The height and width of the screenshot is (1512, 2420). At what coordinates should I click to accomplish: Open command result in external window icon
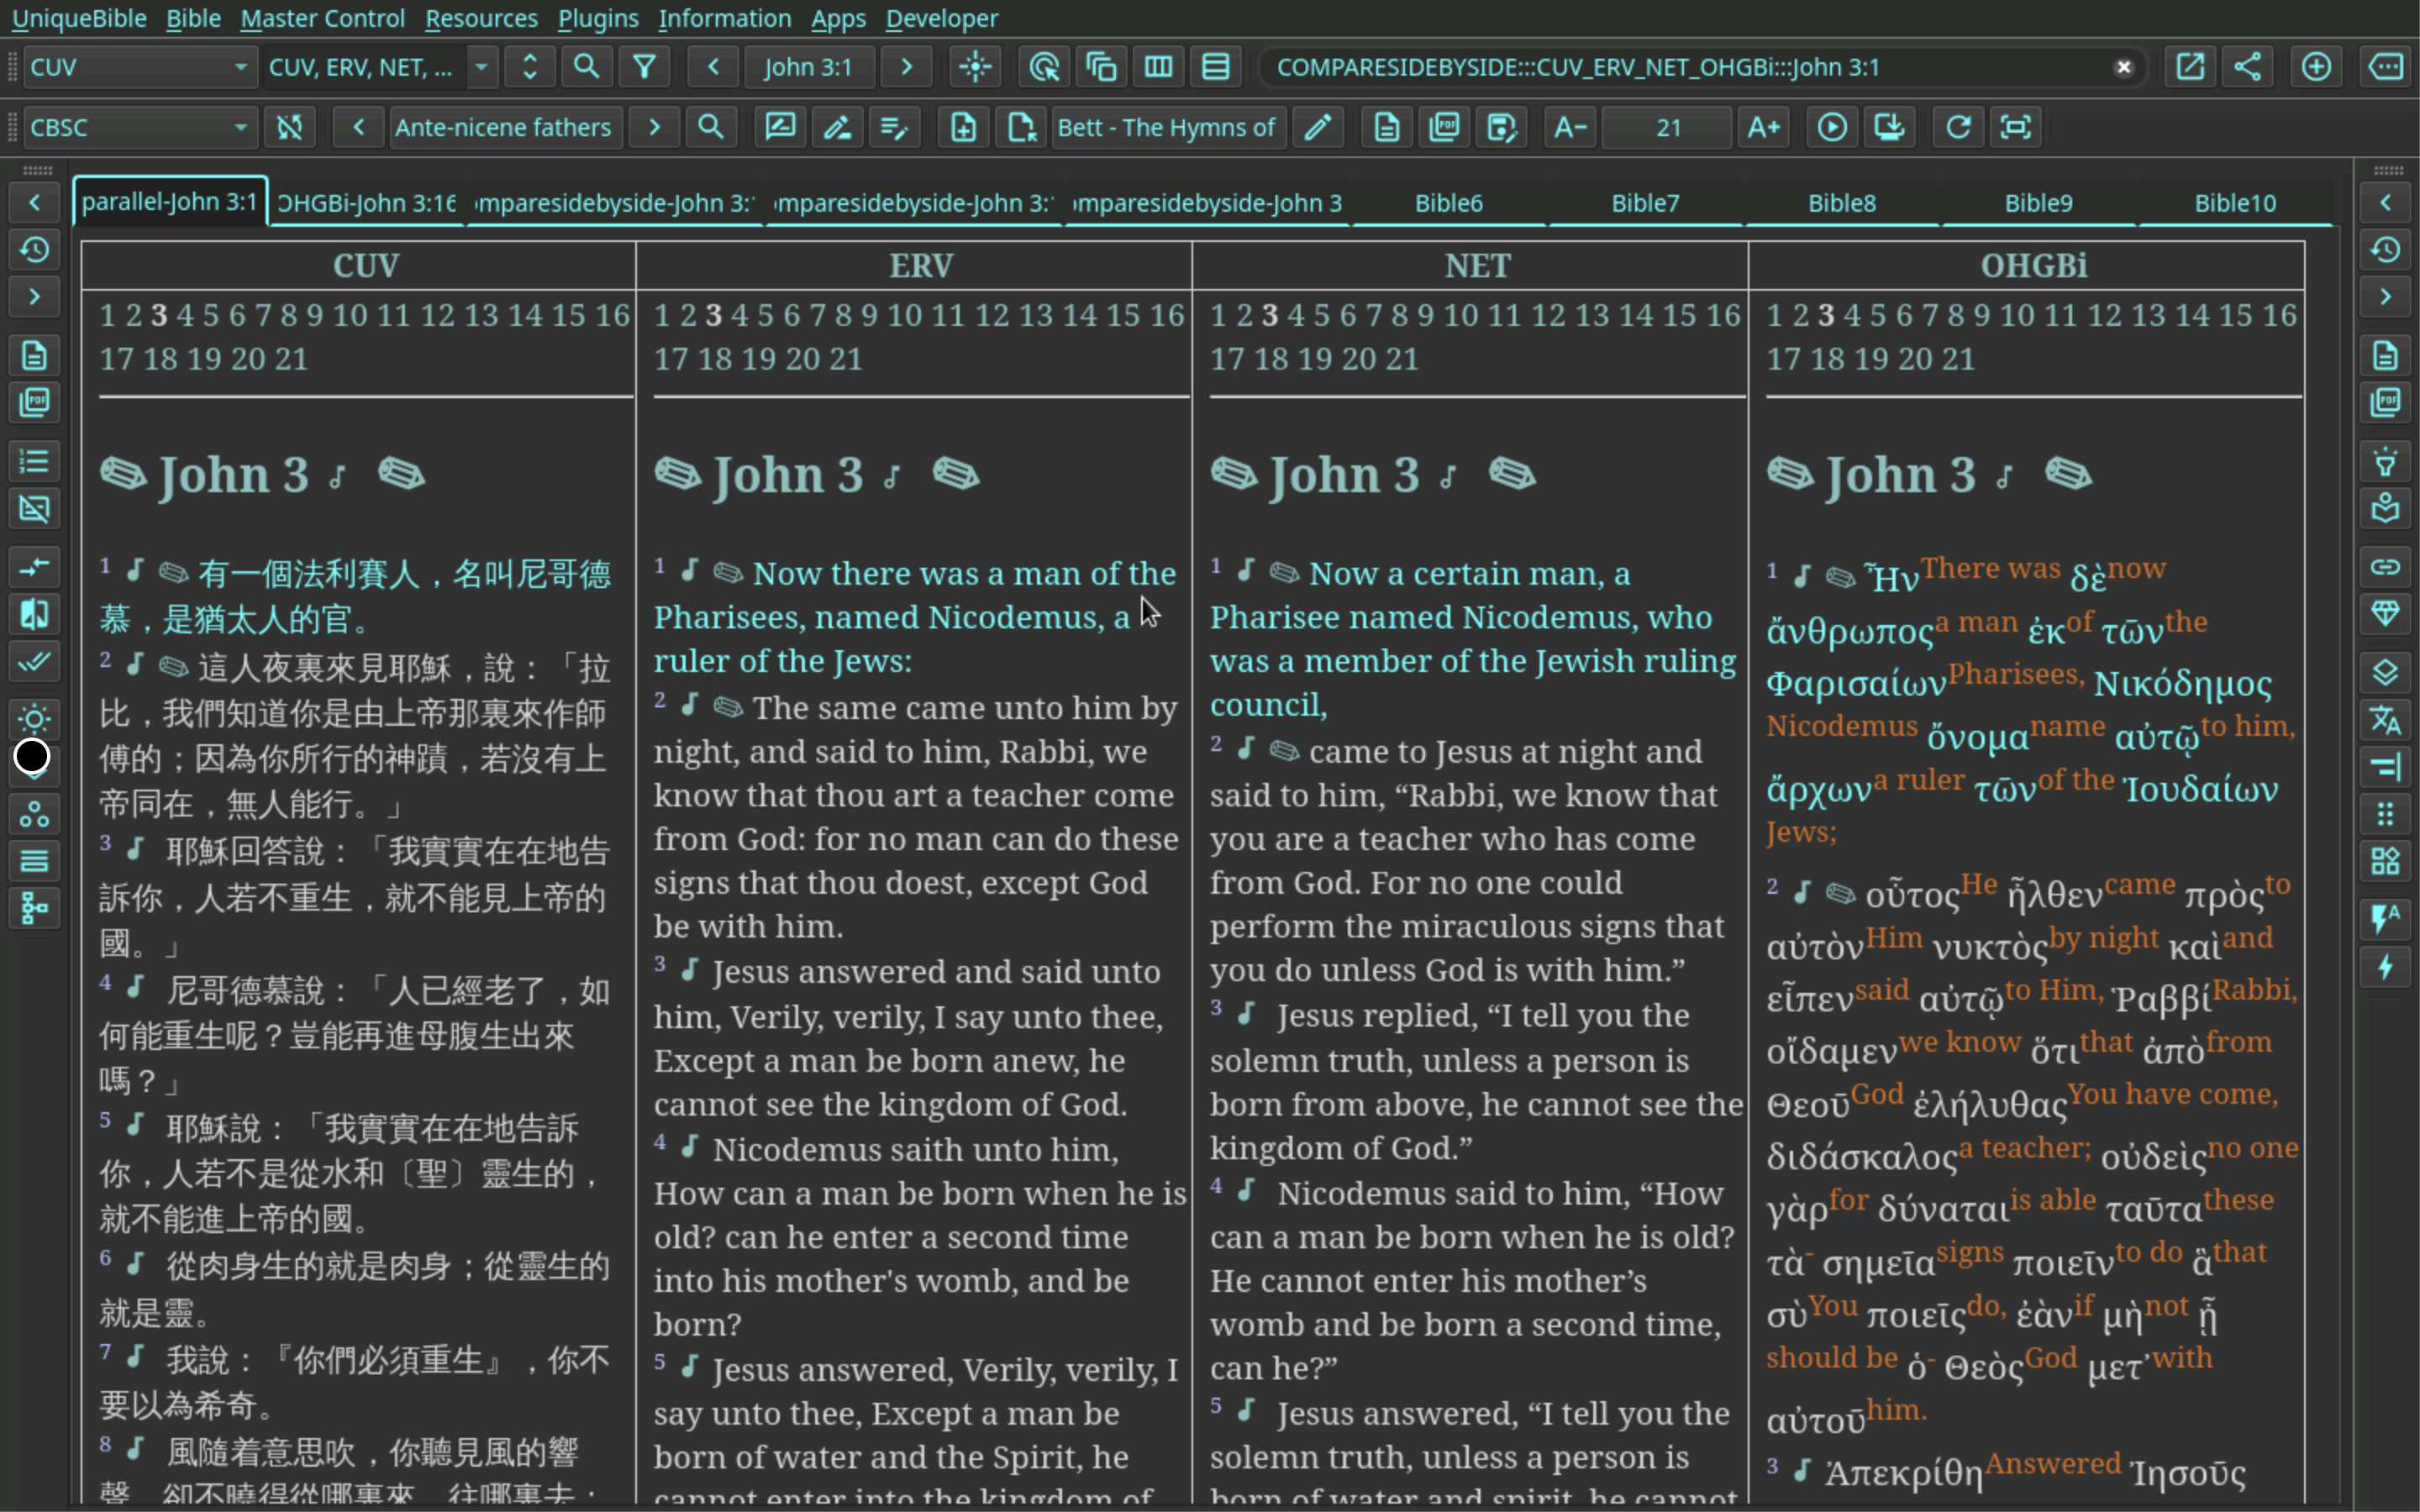click(2190, 67)
